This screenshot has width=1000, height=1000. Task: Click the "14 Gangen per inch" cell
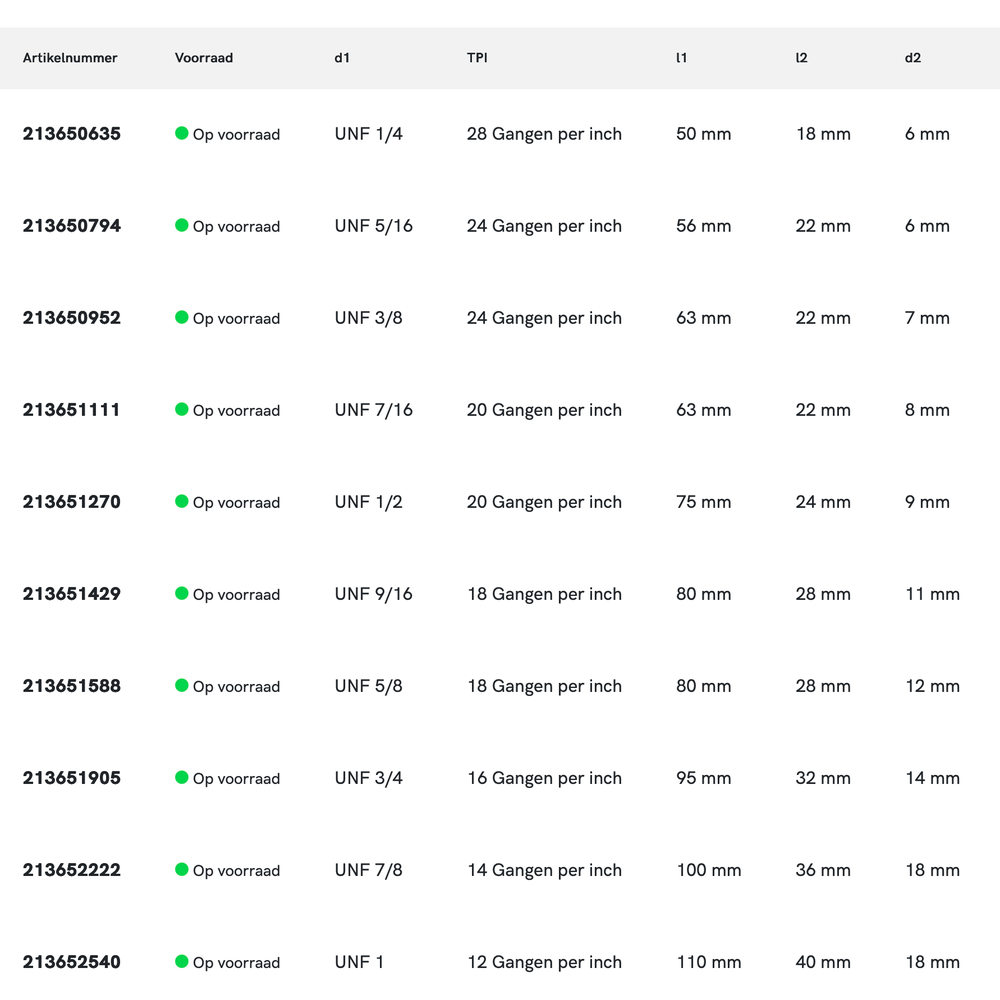pyautogui.click(x=544, y=870)
